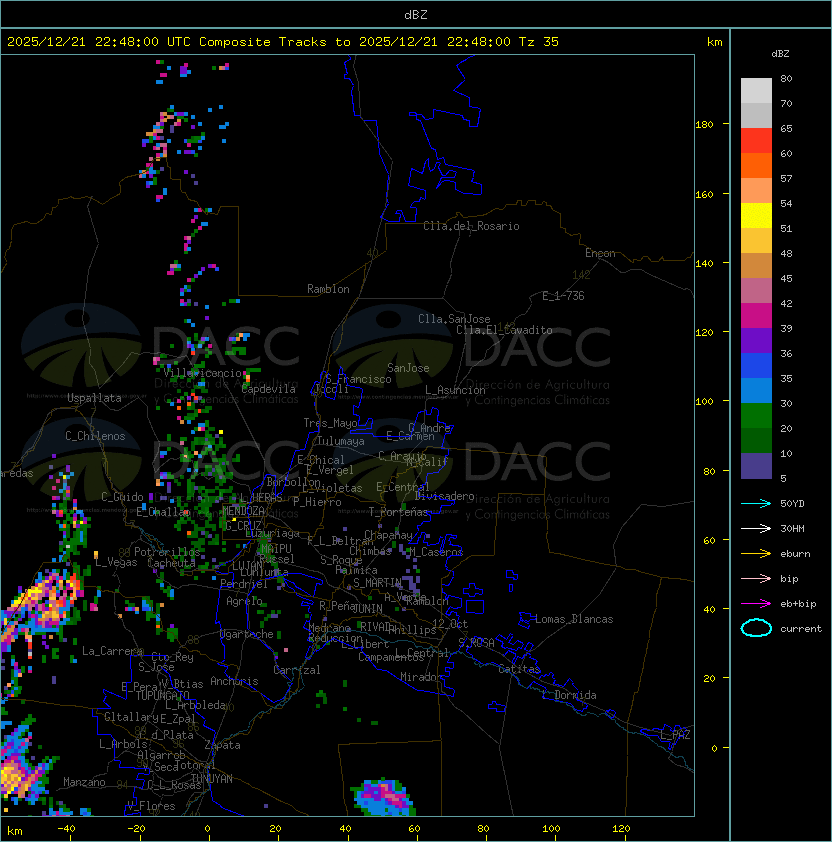
Task: Click the pink bip arrow symbol
Action: (756, 578)
